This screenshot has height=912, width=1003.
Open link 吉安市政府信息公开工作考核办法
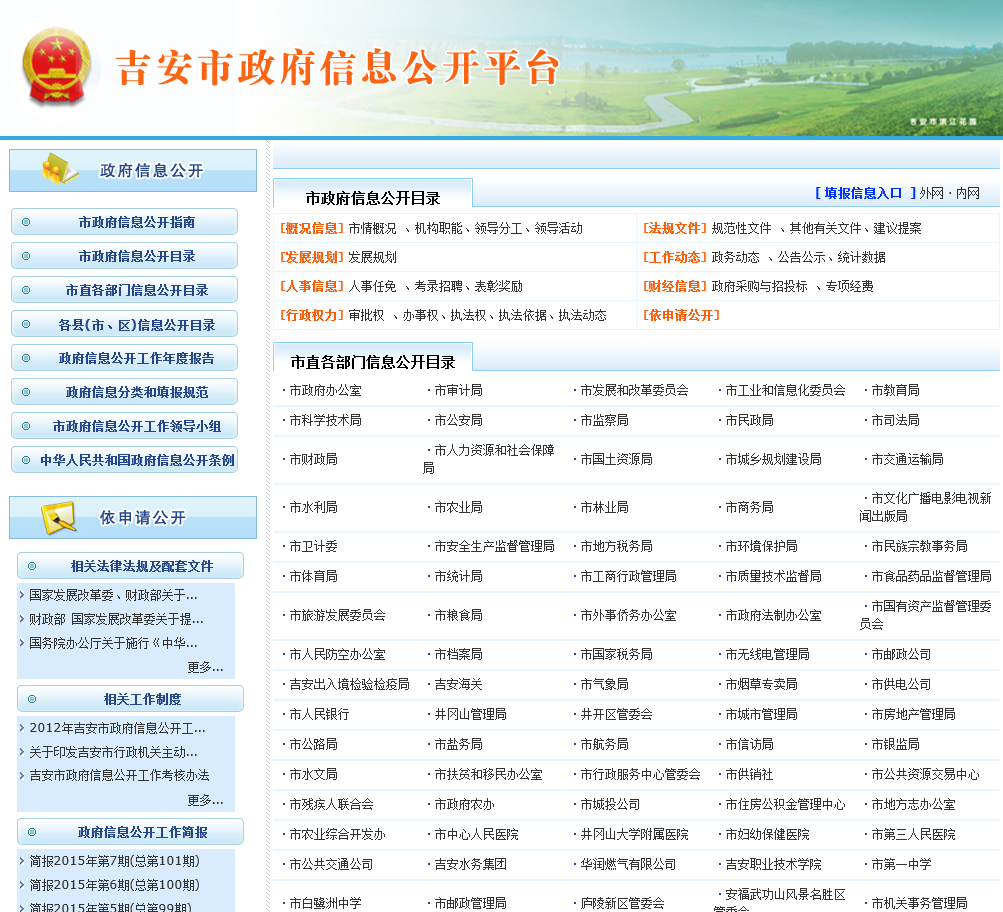pyautogui.click(x=119, y=775)
